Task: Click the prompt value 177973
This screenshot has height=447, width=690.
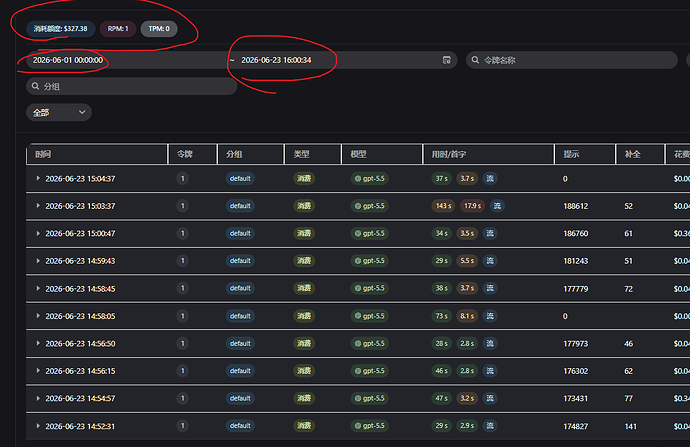Action: 576,344
